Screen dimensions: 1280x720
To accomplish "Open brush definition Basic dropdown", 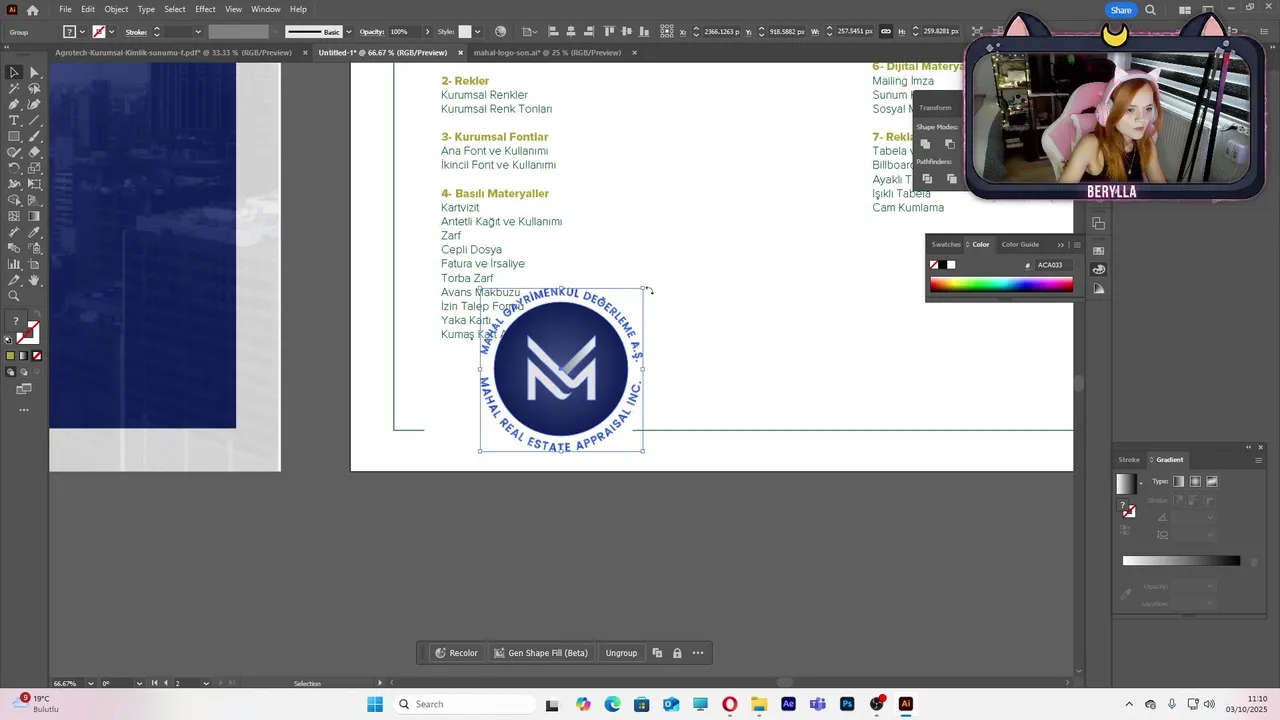I will click(349, 32).
